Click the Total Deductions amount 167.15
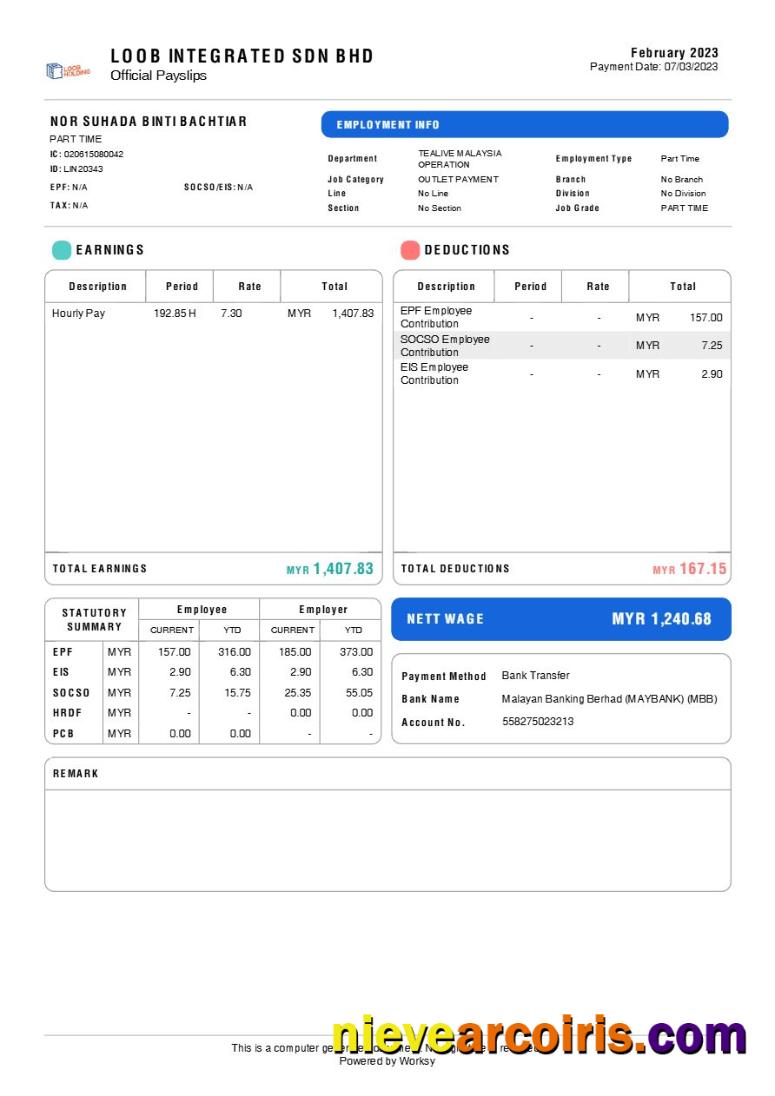The height and width of the screenshot is (1096, 775). pos(702,569)
